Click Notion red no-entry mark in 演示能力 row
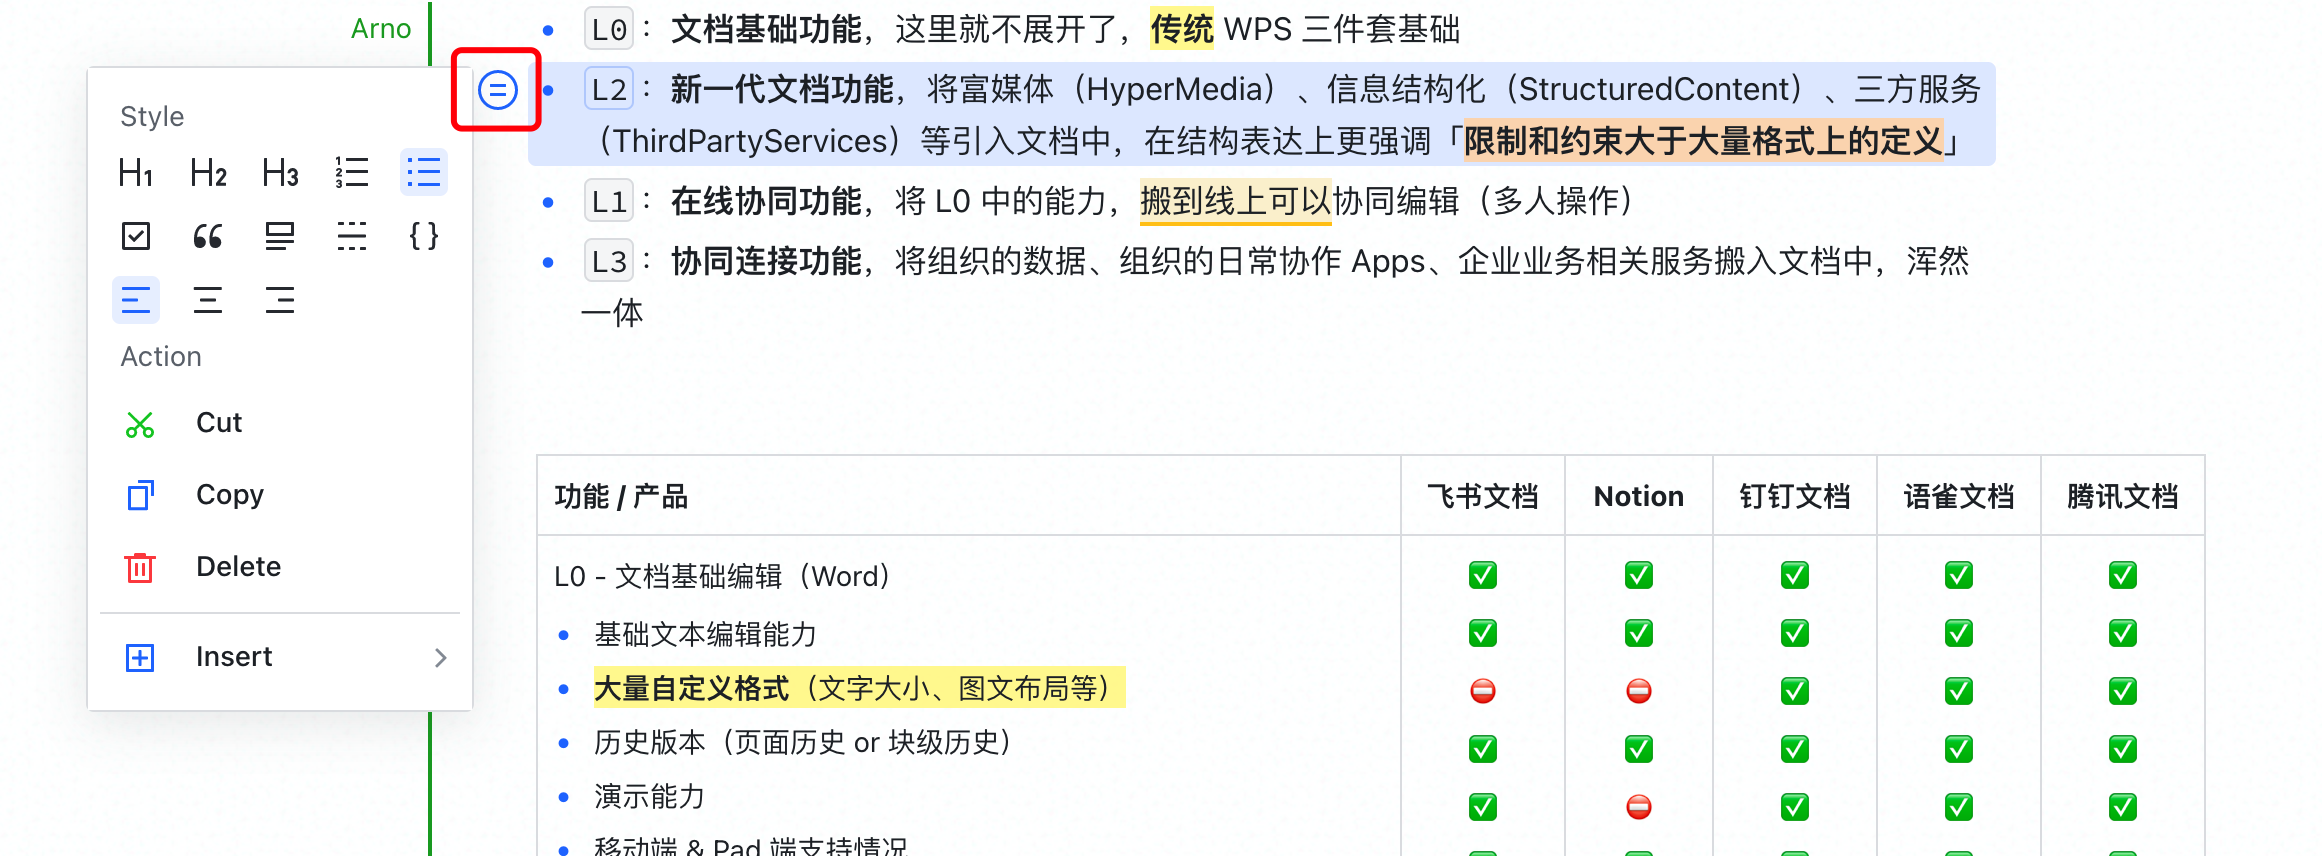Viewport: 2322px width, 856px height. coord(1639,807)
